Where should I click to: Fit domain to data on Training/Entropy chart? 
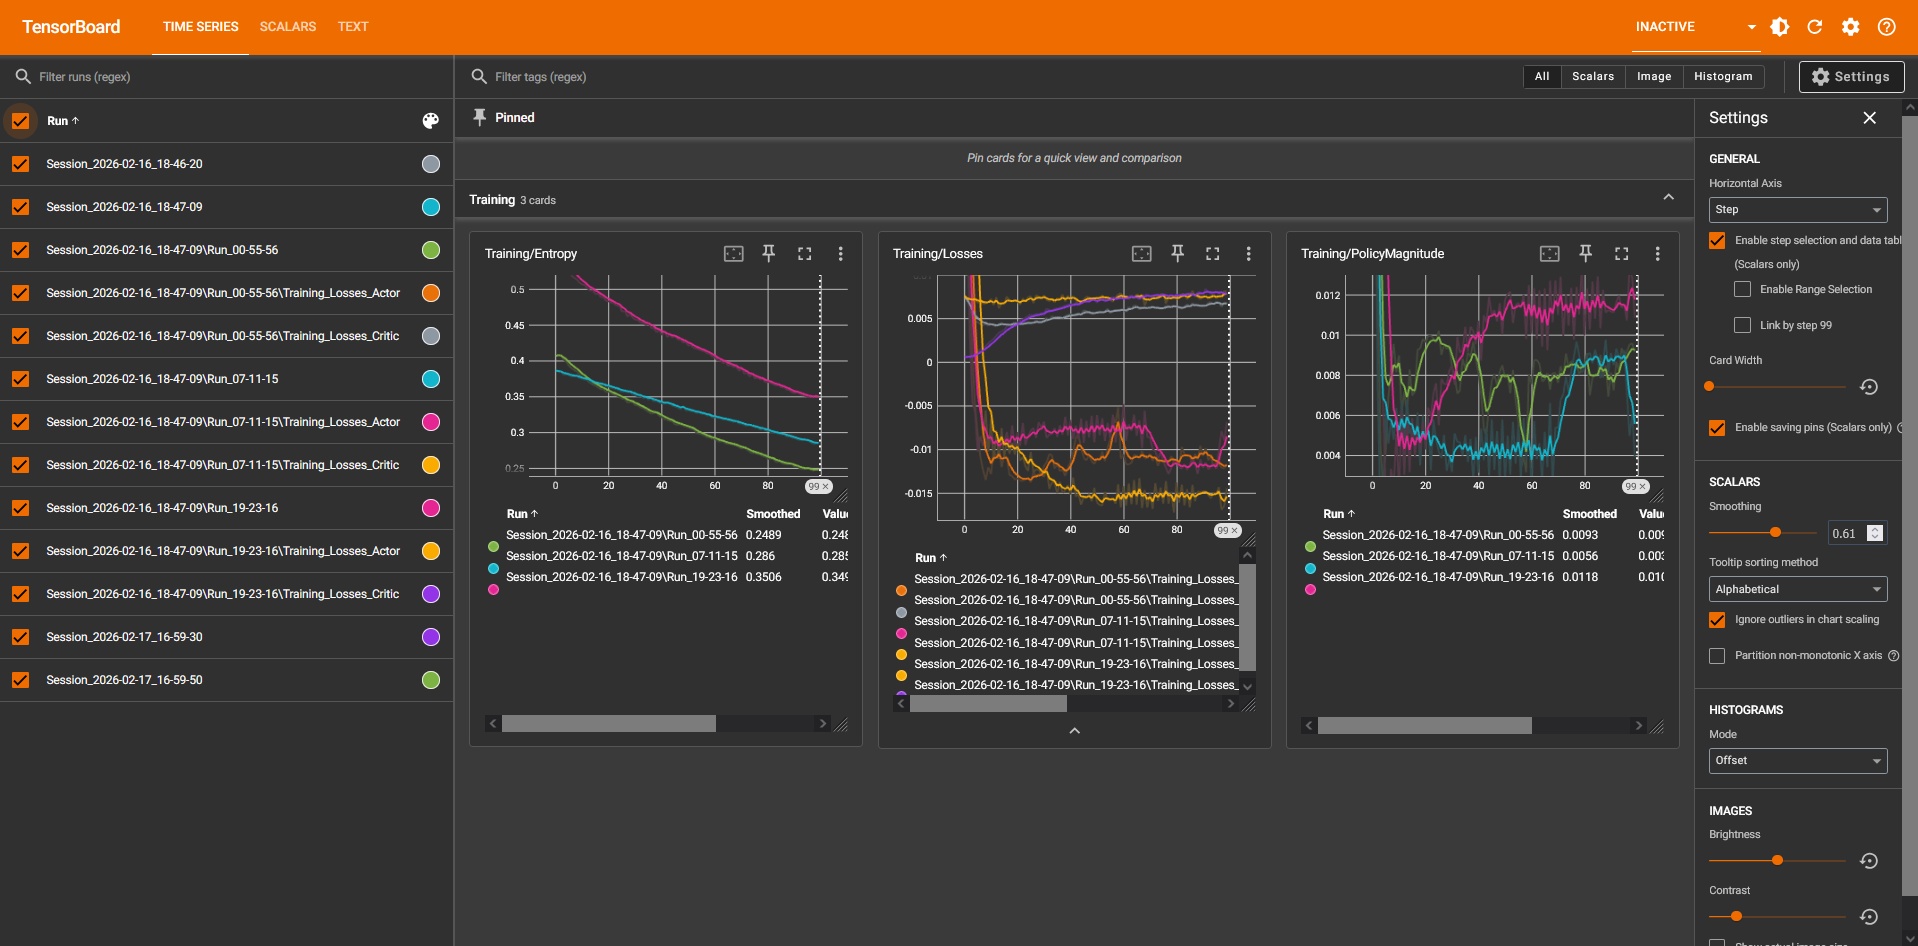click(x=733, y=254)
